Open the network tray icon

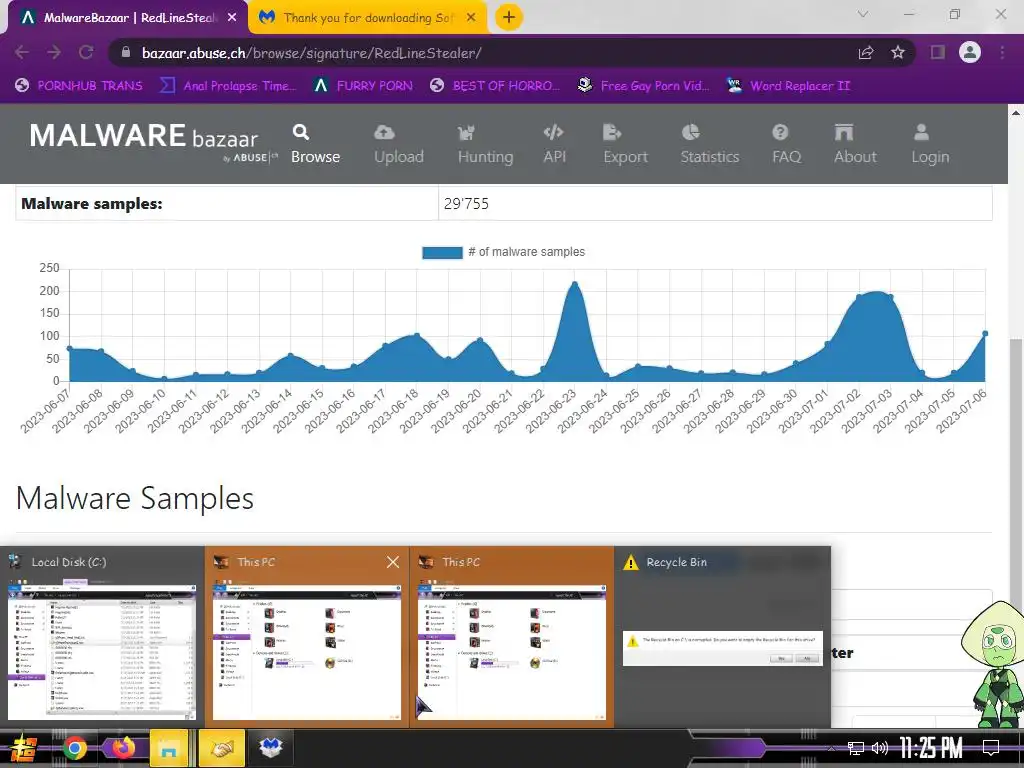coord(856,748)
